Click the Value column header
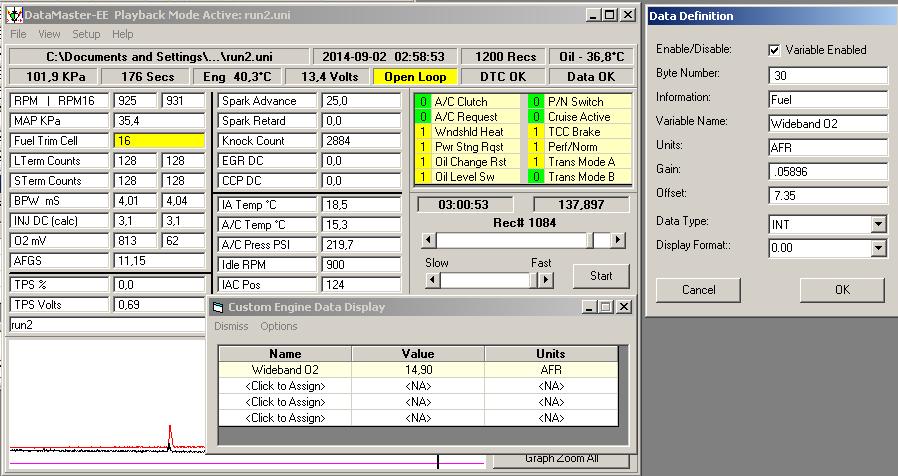 (x=418, y=354)
